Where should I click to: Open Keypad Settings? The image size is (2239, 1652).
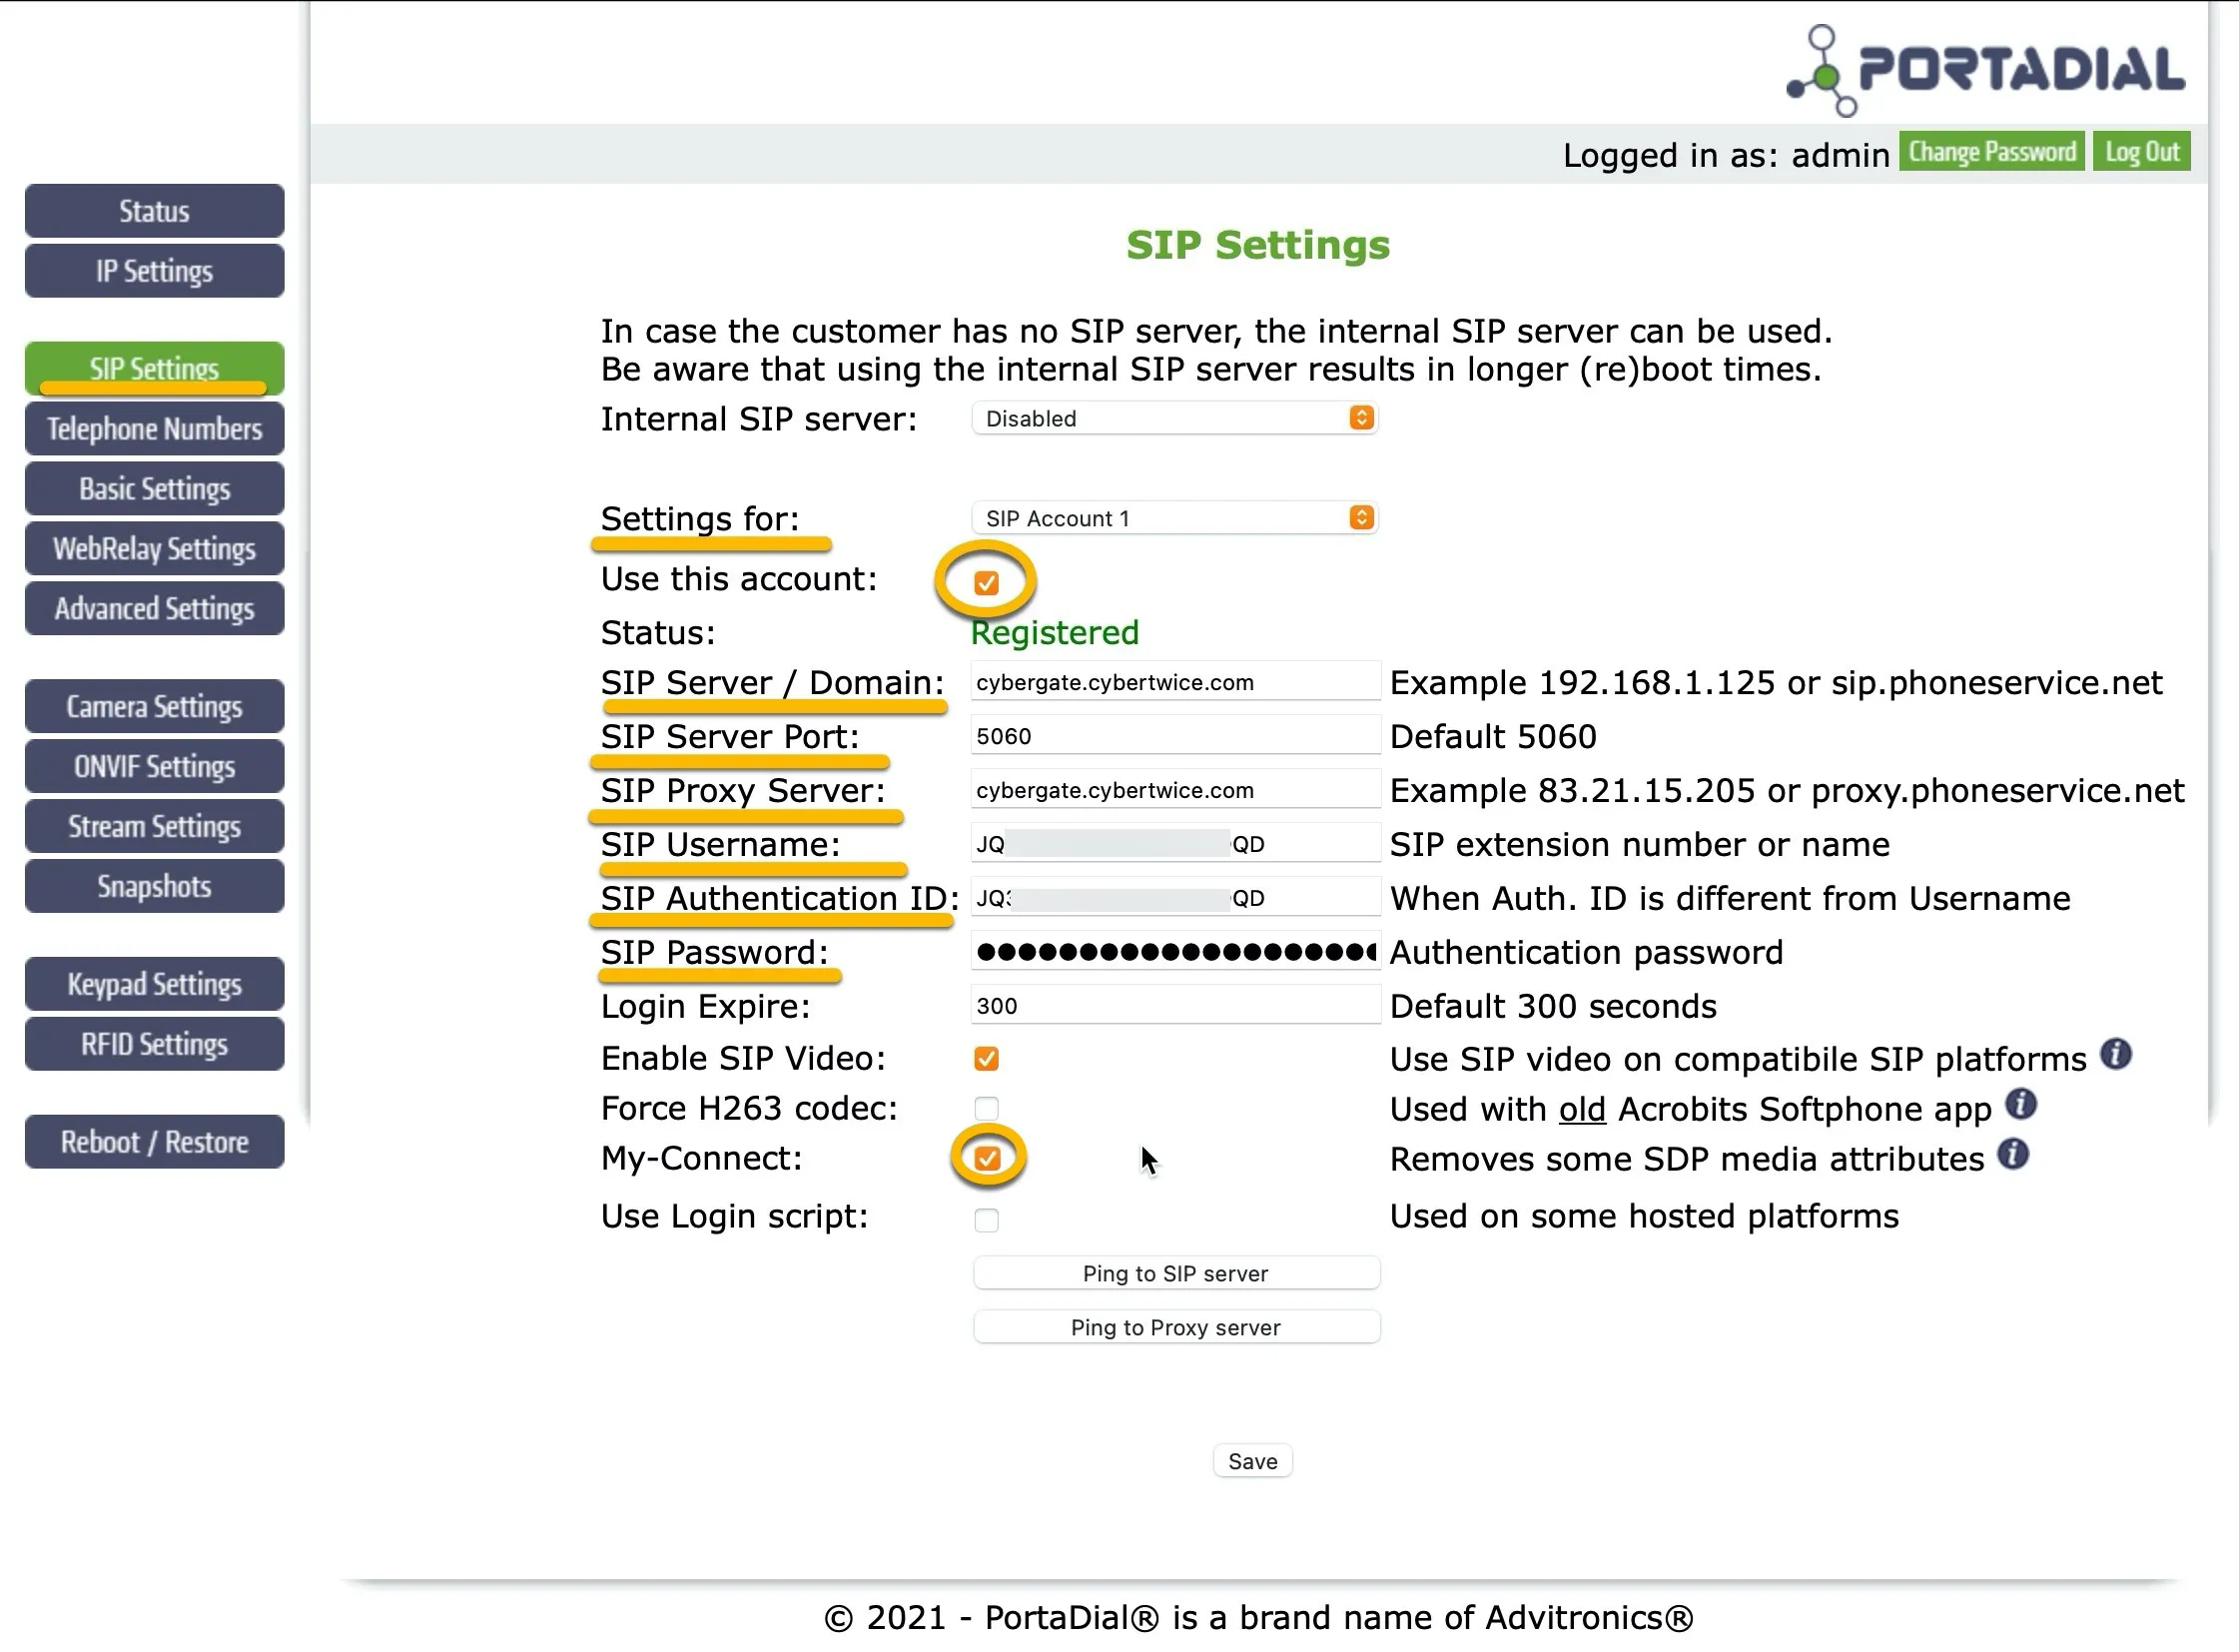tap(155, 985)
